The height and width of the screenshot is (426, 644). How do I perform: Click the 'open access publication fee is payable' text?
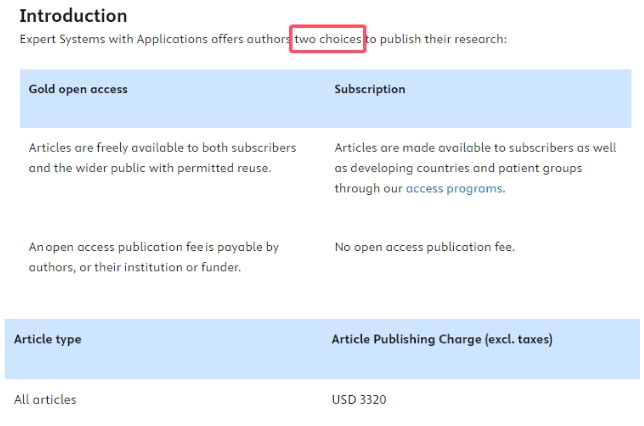coord(153,247)
